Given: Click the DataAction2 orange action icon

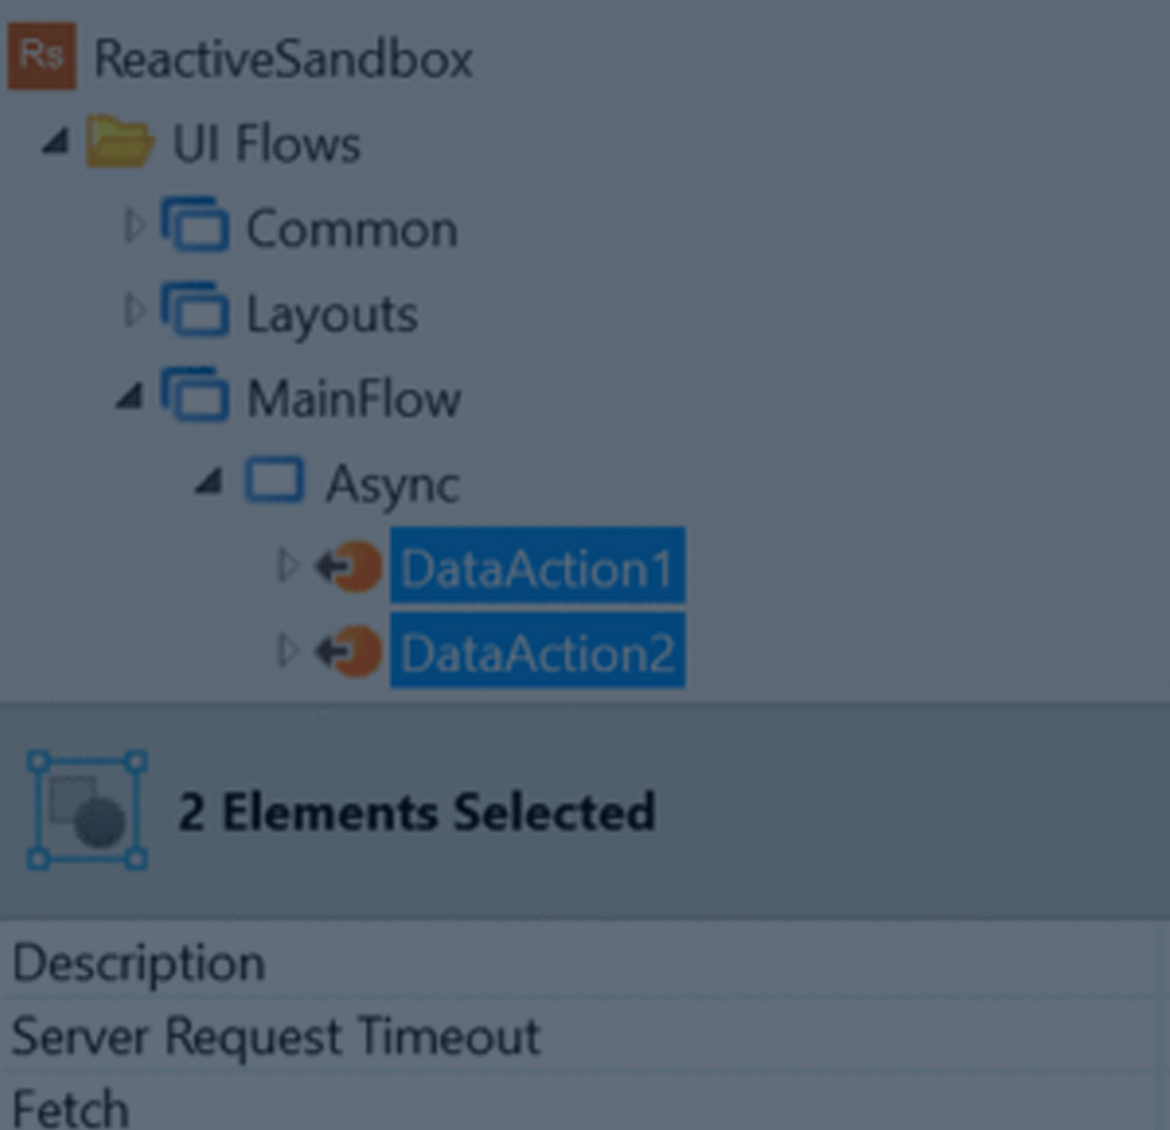Looking at the screenshot, I should pos(350,652).
